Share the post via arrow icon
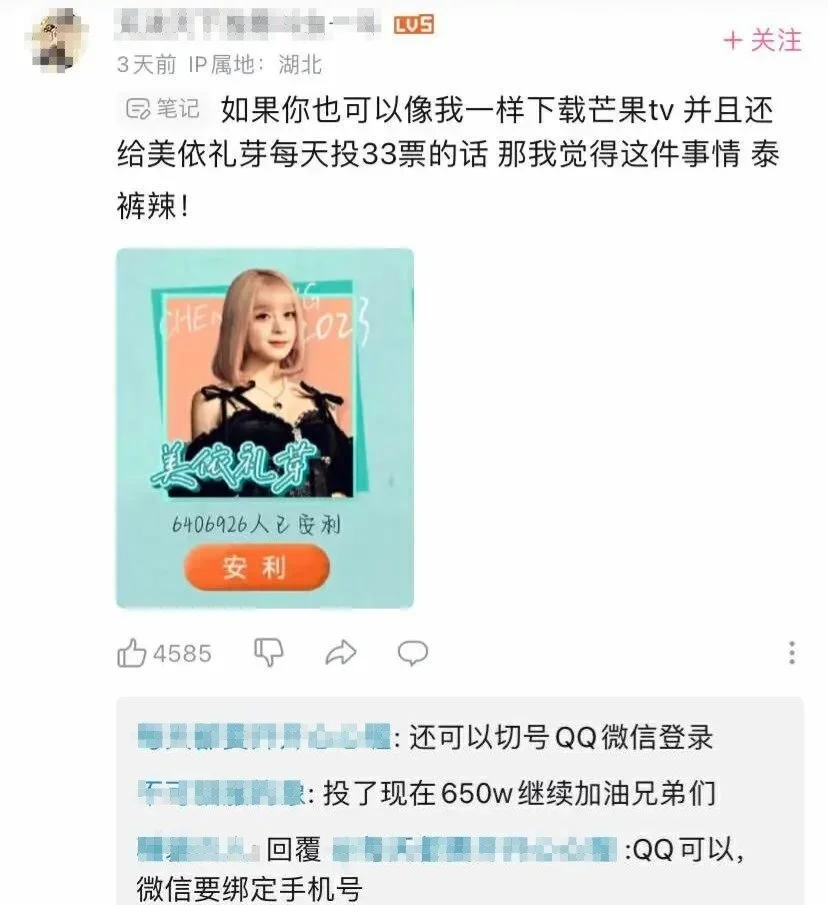Viewport: 828px width, 905px height. coord(341,653)
